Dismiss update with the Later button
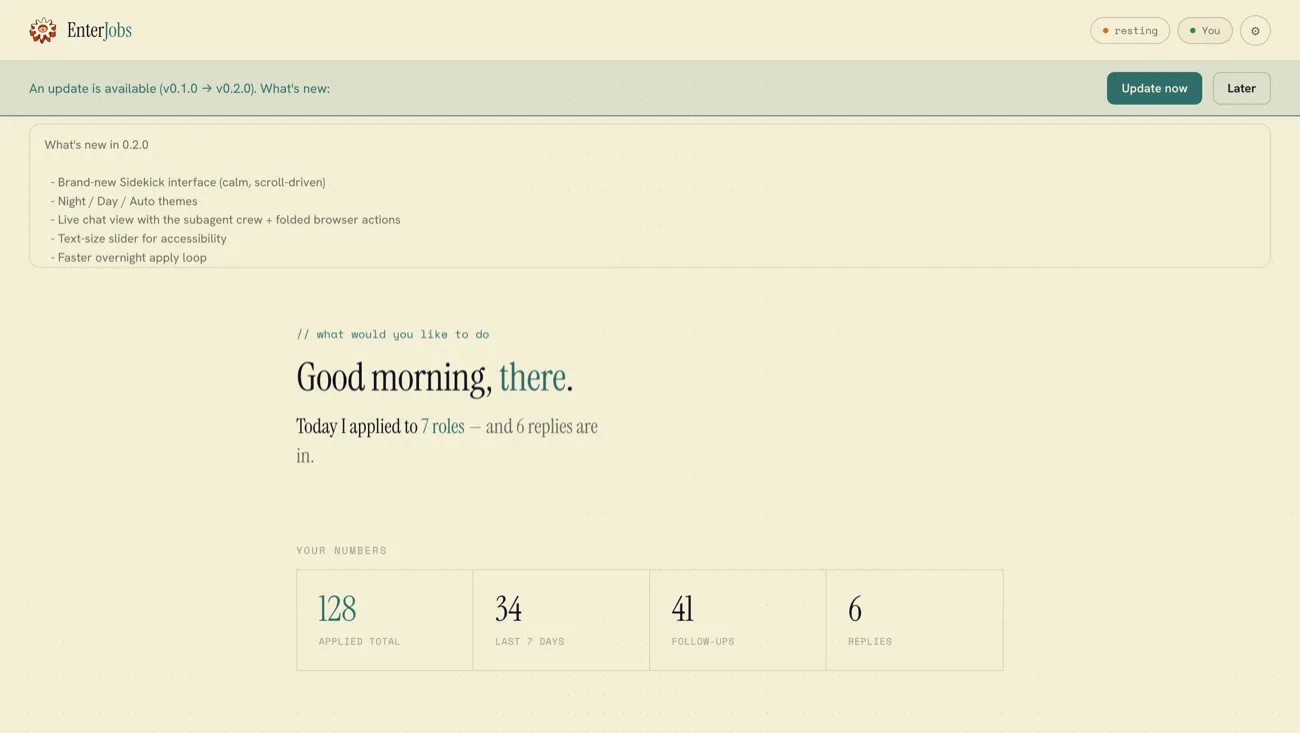The image size is (1300, 733). 1241,88
